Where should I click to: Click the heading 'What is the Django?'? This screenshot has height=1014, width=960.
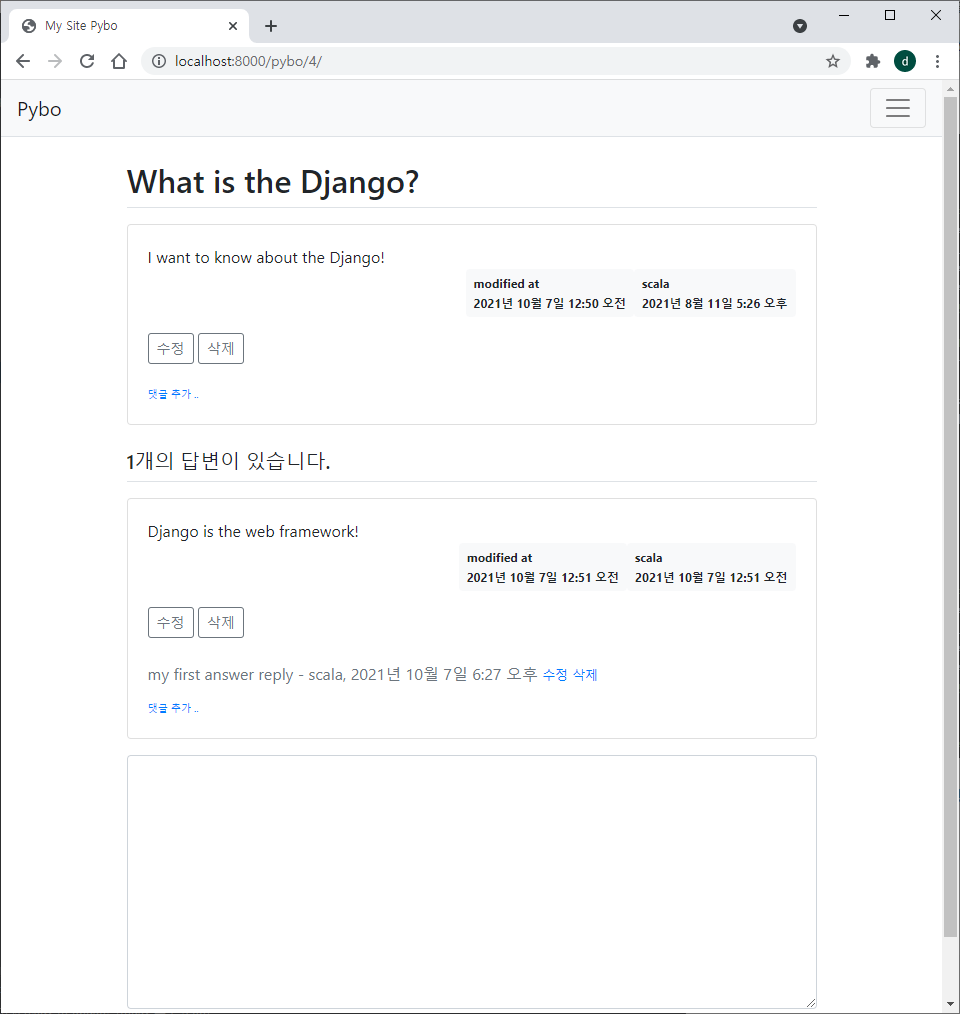273,182
